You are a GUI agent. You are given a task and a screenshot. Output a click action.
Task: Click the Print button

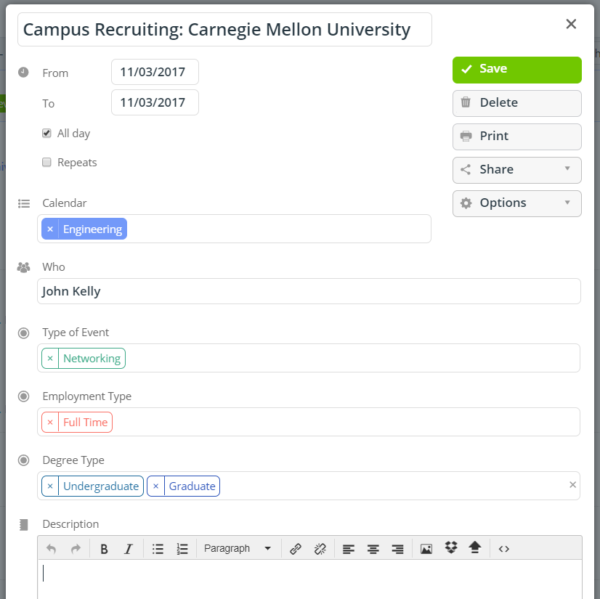click(x=517, y=136)
